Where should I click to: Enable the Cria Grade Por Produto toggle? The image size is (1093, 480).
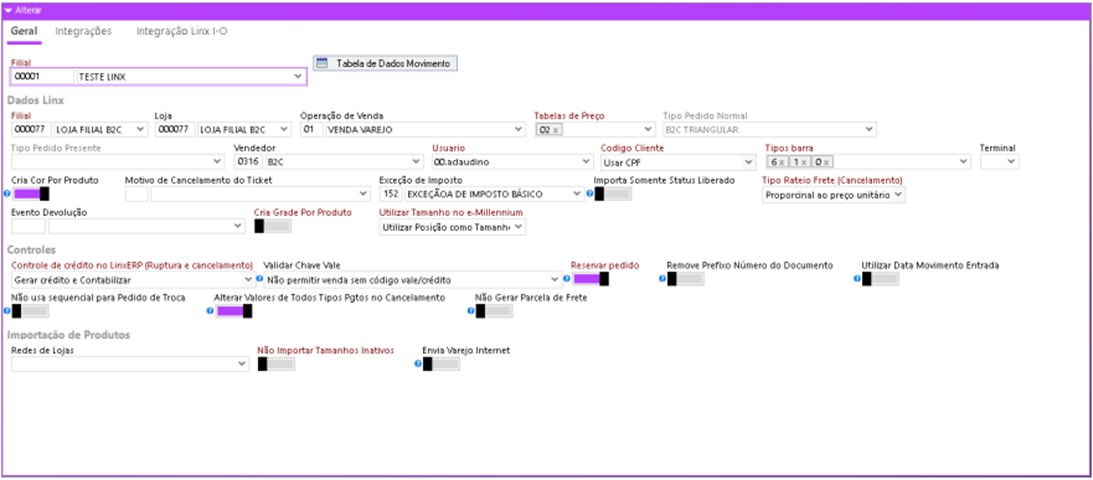(273, 226)
